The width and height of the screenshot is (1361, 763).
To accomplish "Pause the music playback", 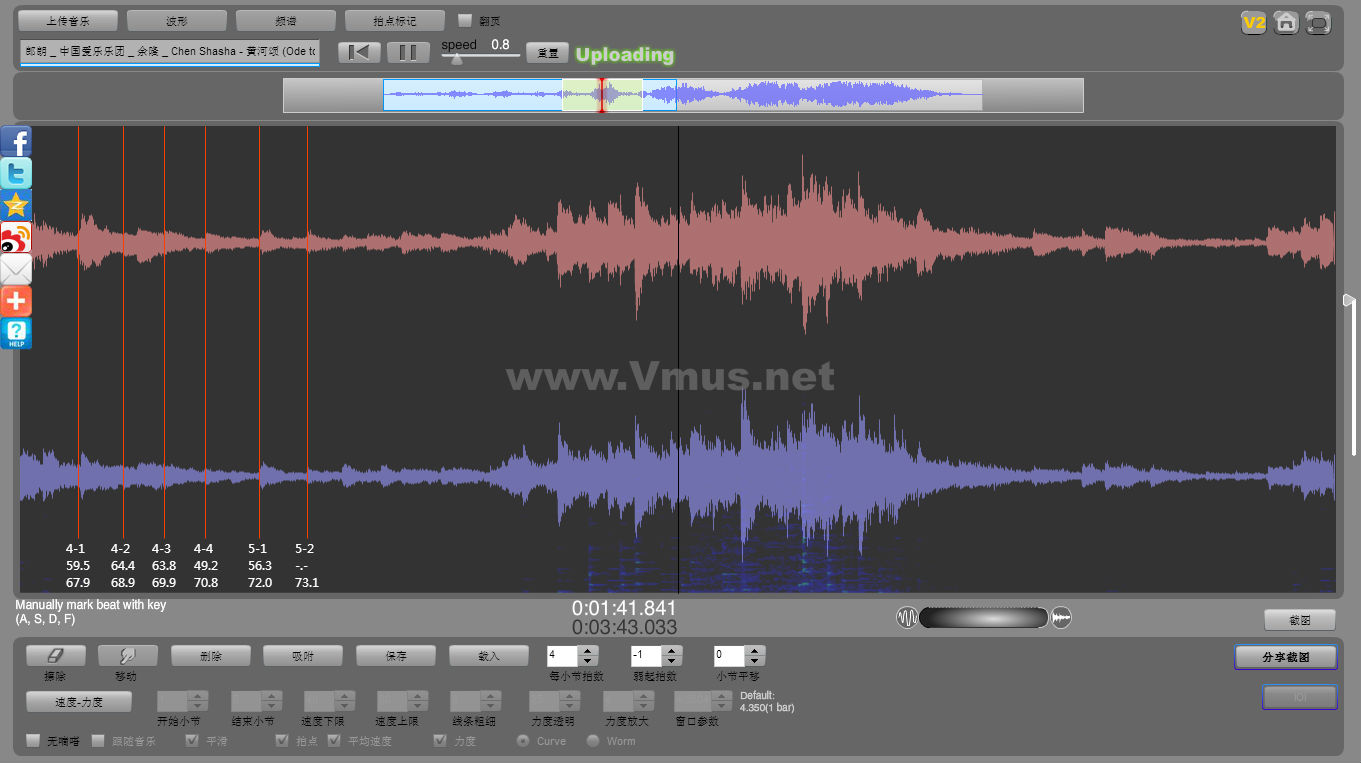I will [408, 53].
